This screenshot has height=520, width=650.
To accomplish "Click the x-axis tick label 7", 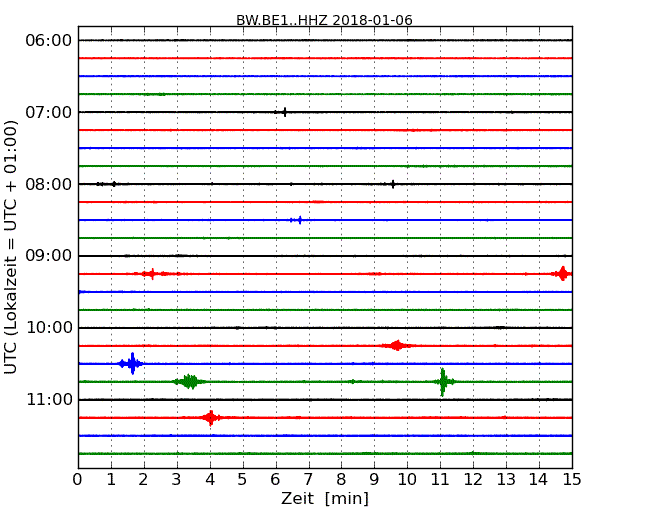I will coord(308,480).
